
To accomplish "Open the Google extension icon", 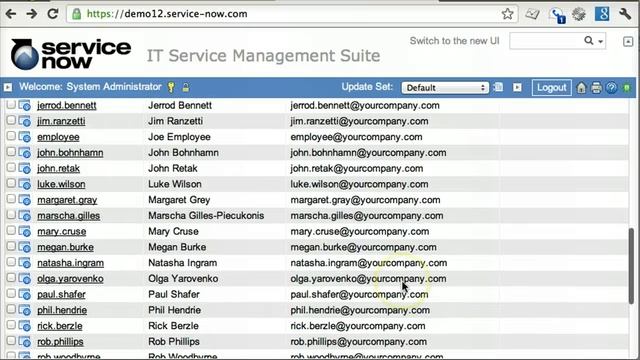I will coord(602,14).
